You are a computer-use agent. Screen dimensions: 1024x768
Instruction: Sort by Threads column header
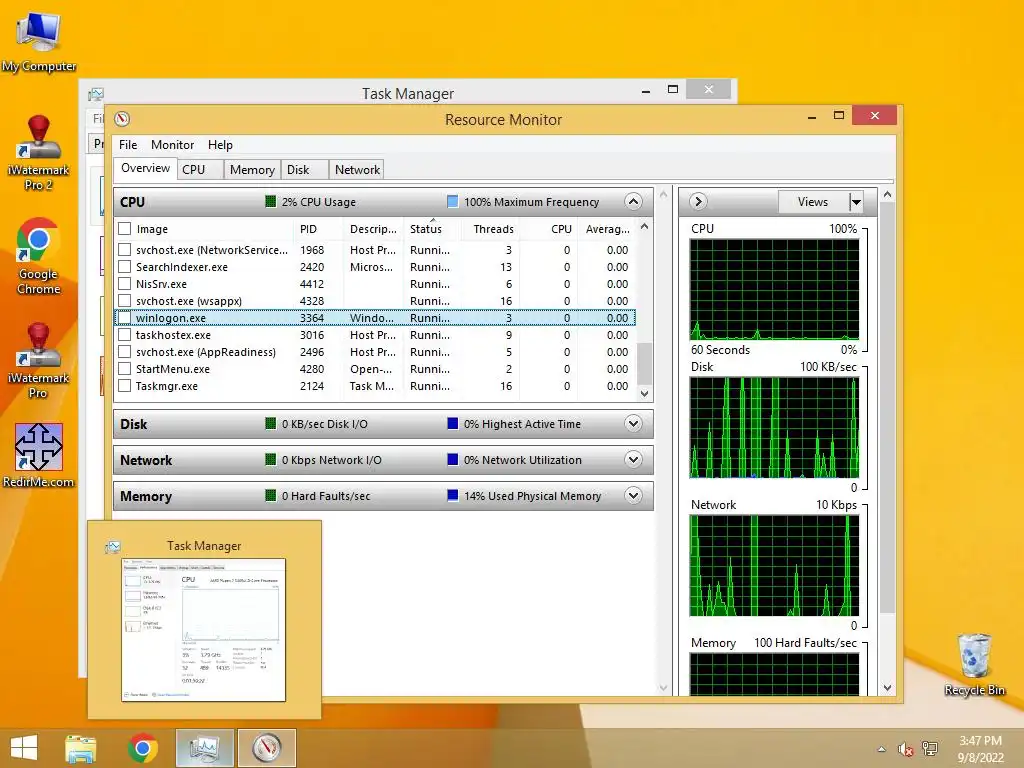(488, 229)
